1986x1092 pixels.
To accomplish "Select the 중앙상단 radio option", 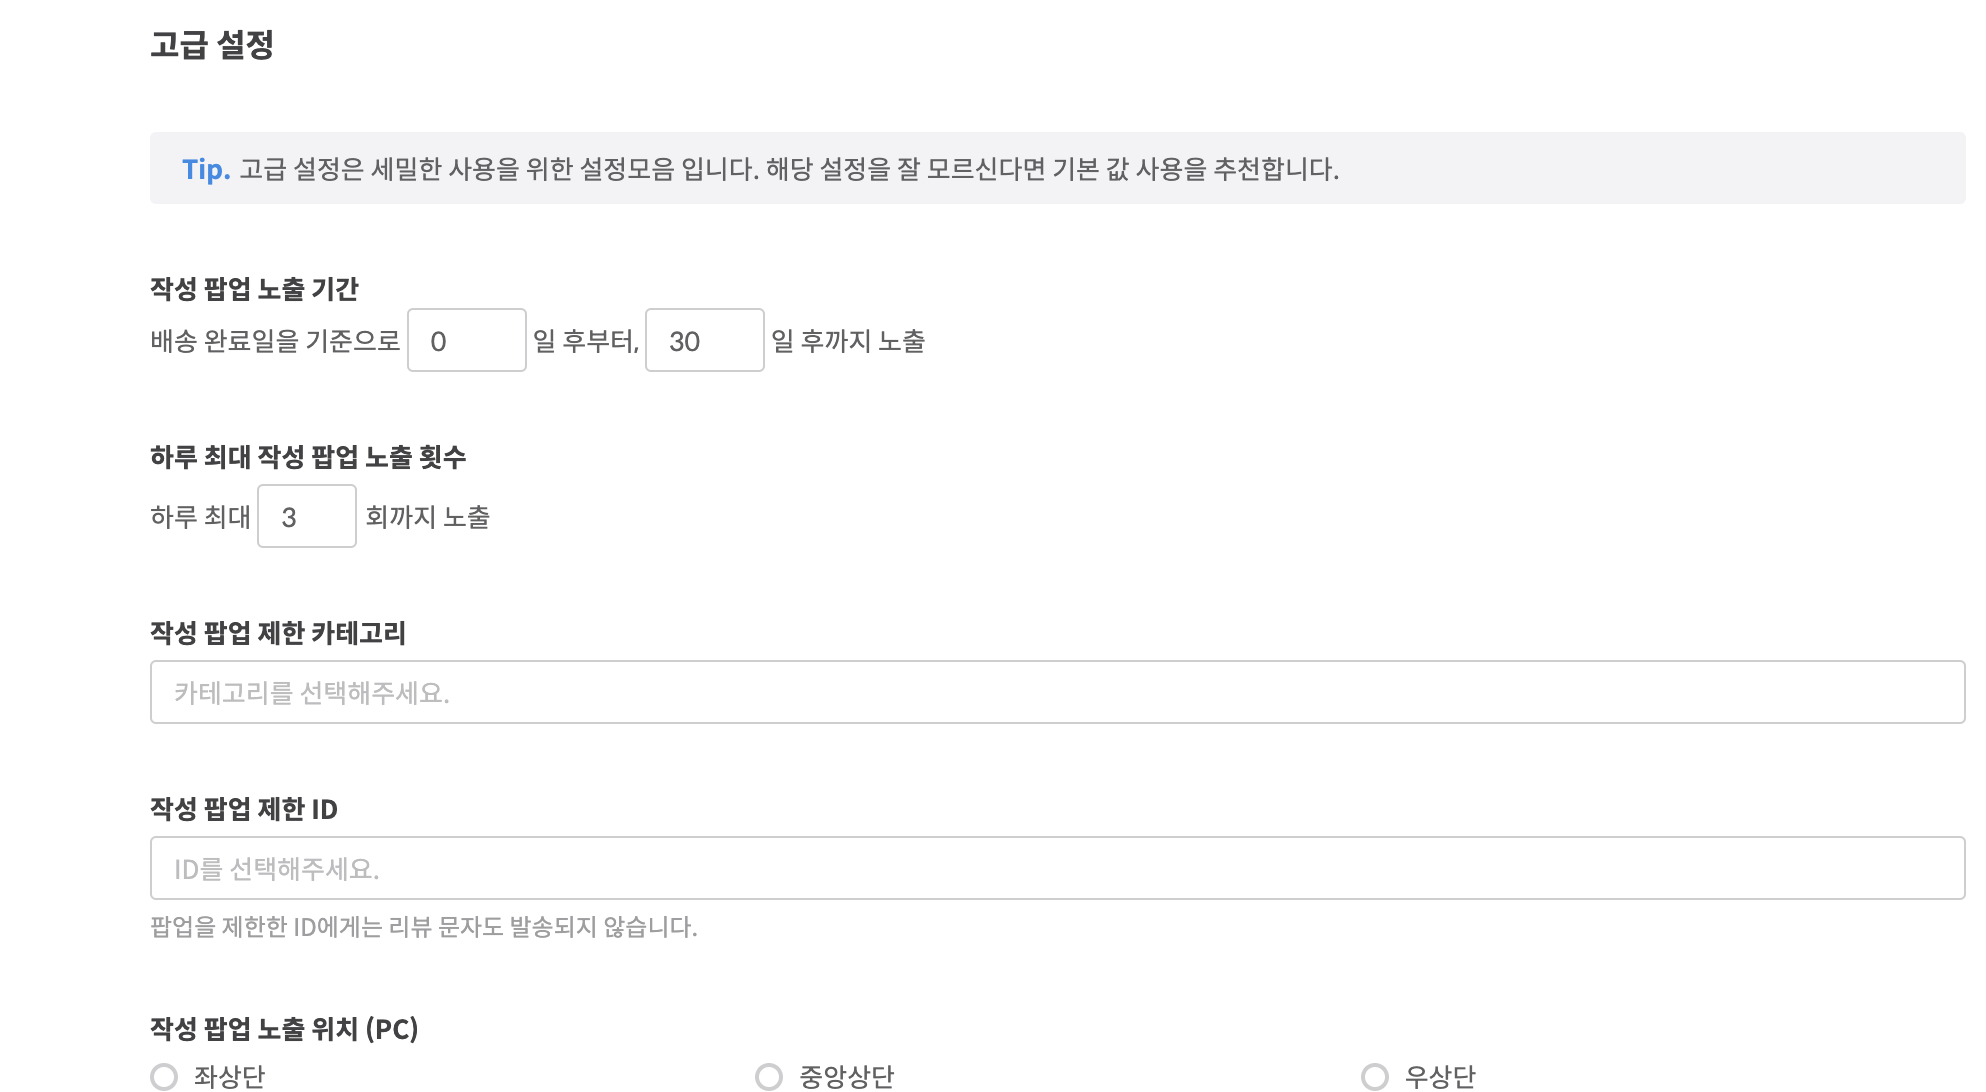I will [x=769, y=1077].
